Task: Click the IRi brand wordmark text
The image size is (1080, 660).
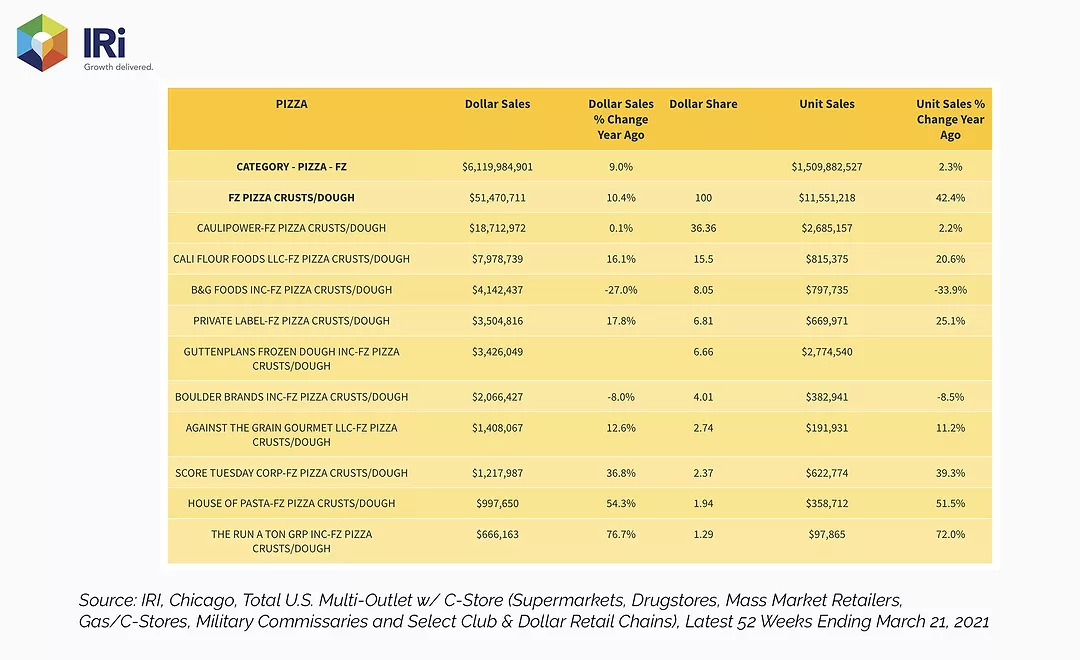Action: click(x=104, y=43)
